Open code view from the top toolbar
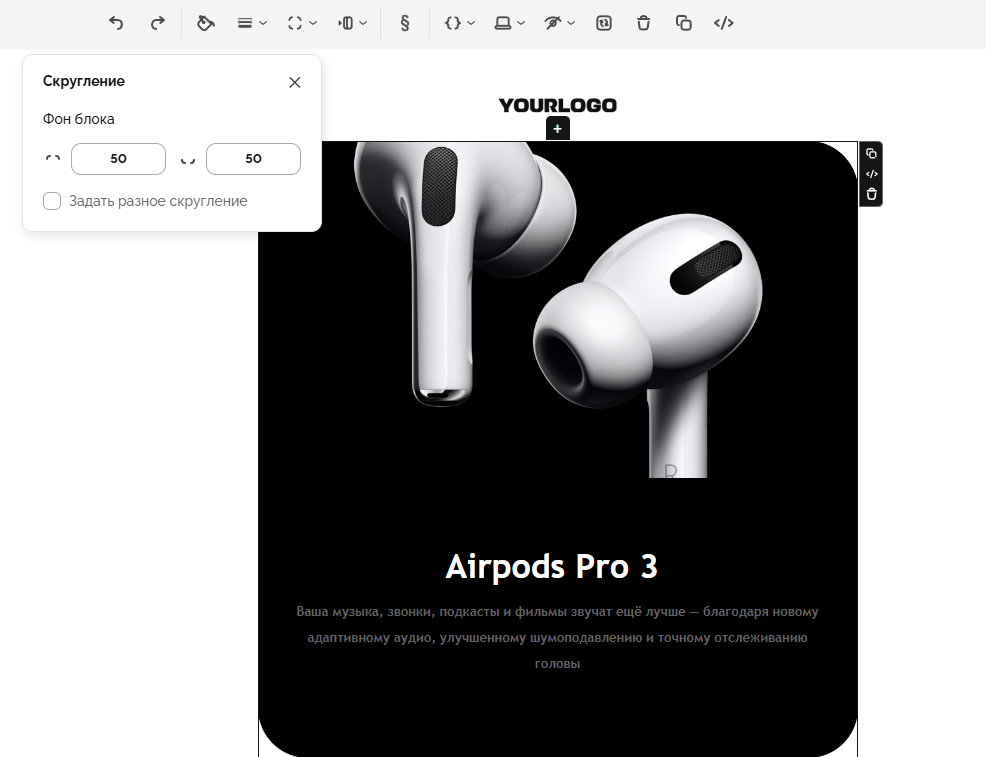 point(723,23)
